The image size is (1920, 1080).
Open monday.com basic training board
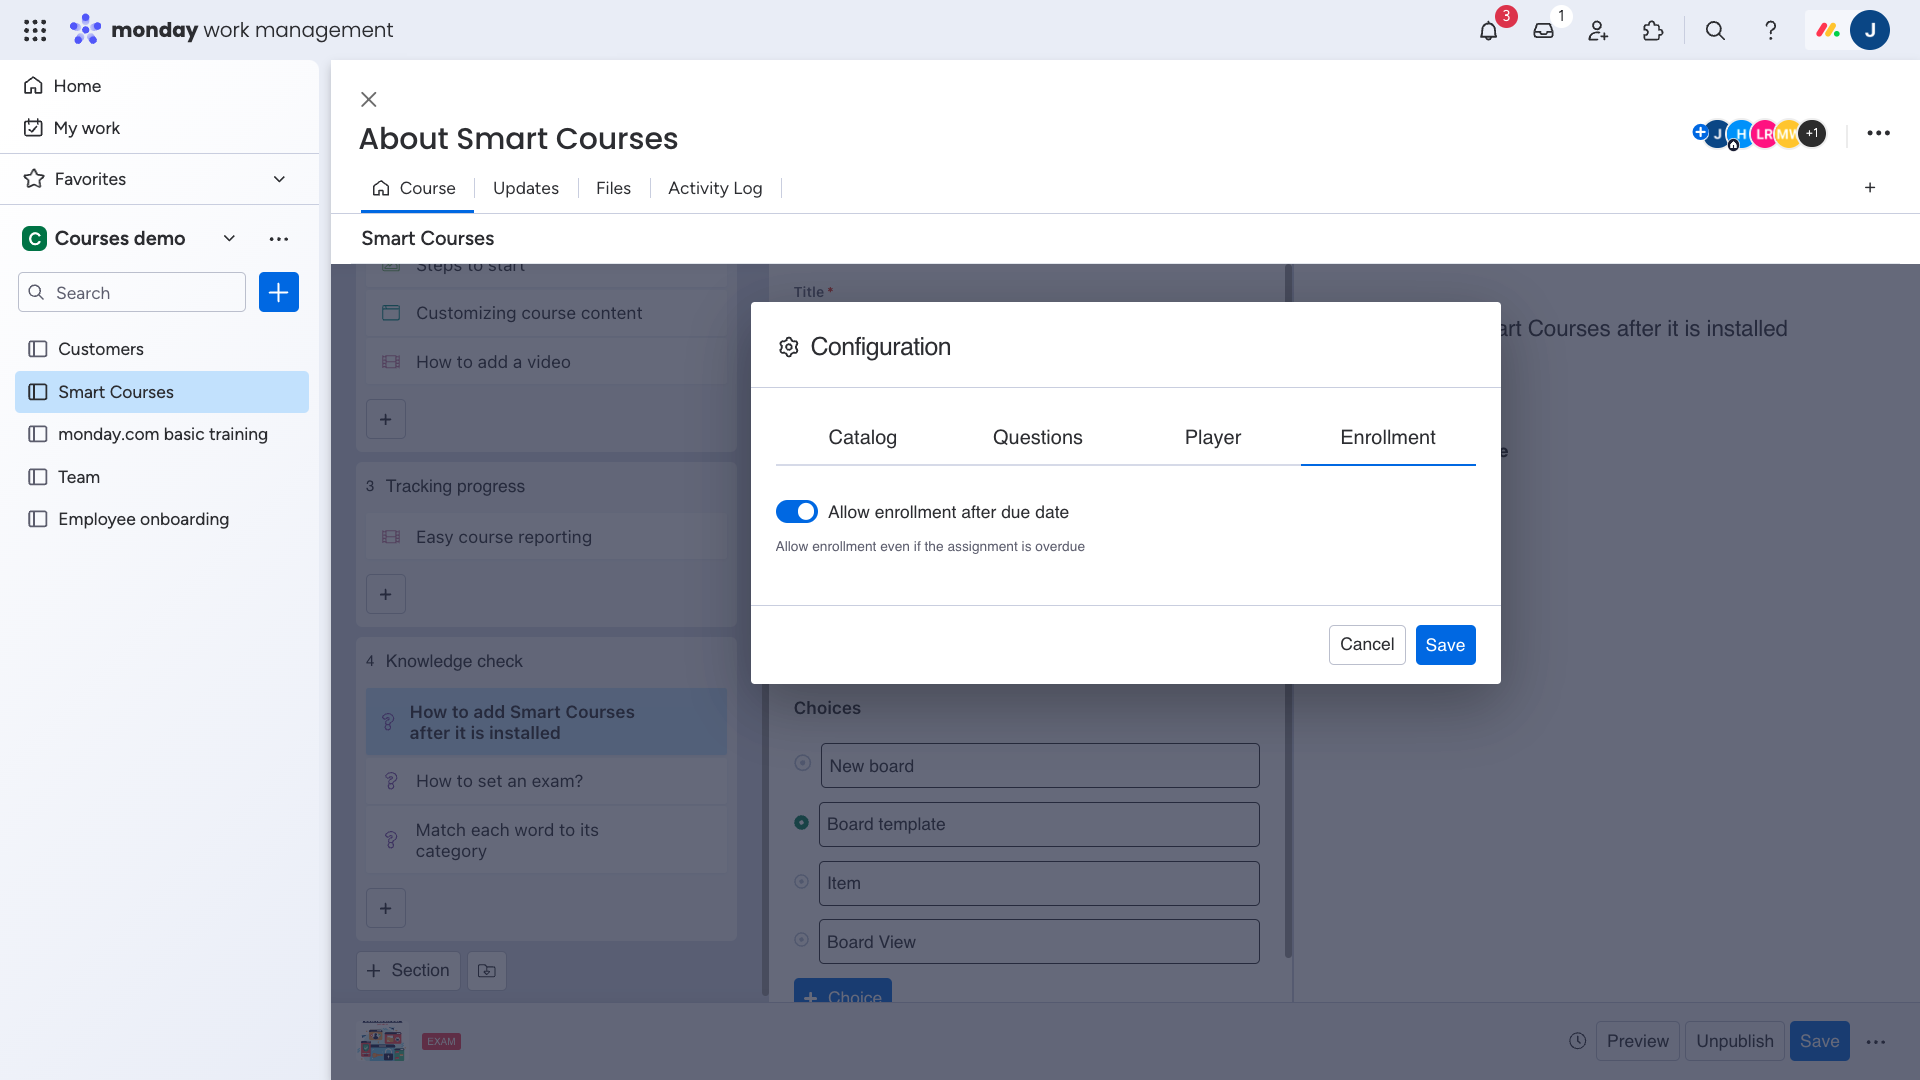coord(162,434)
